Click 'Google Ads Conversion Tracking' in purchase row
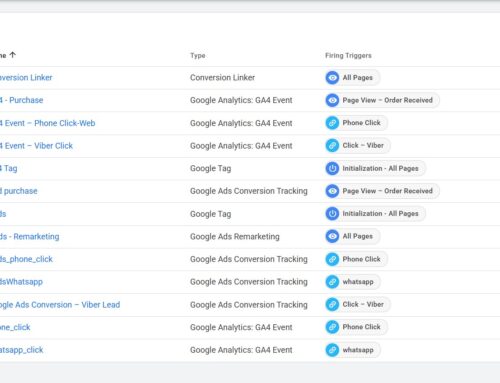This screenshot has width=500, height=383. [x=249, y=191]
